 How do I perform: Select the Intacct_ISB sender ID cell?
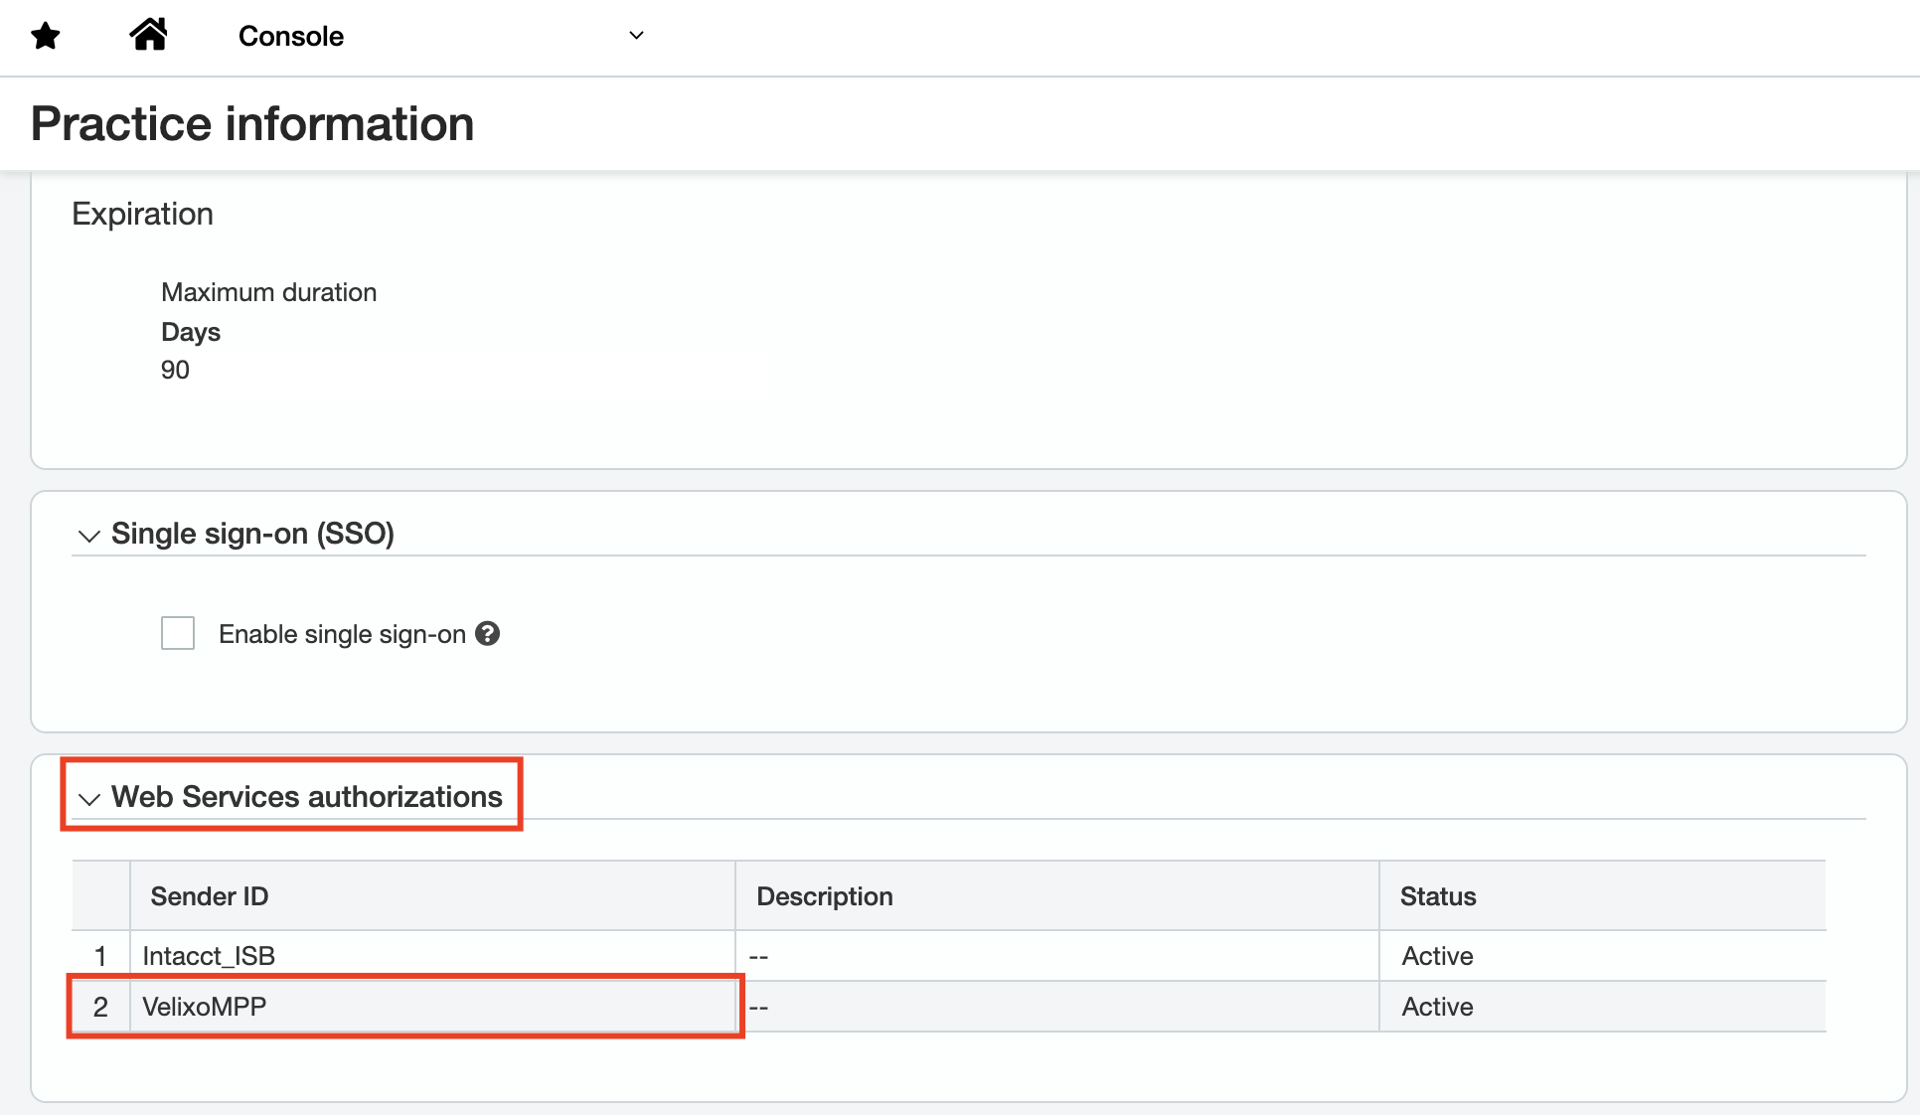point(208,956)
